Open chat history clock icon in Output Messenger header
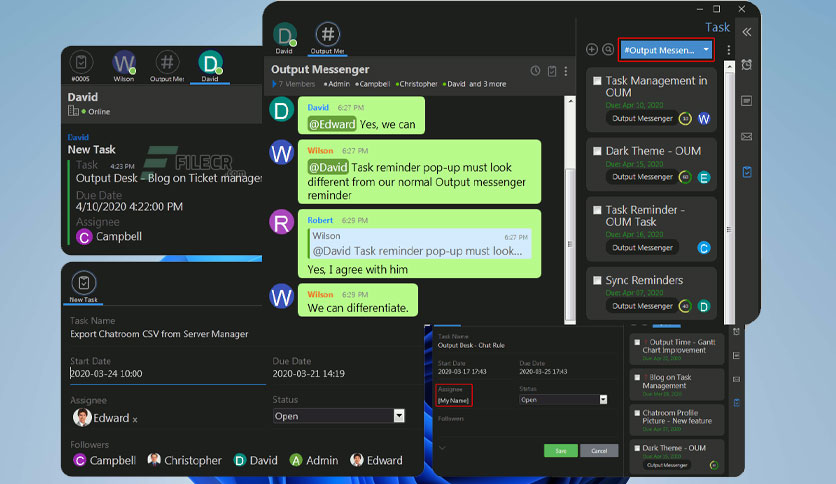The height and width of the screenshot is (484, 836). (535, 71)
